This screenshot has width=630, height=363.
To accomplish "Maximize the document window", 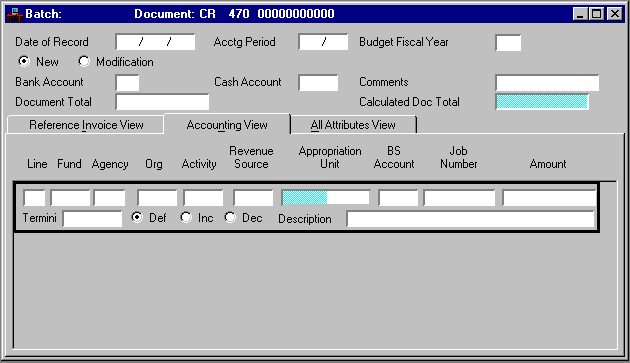I will [597, 14].
